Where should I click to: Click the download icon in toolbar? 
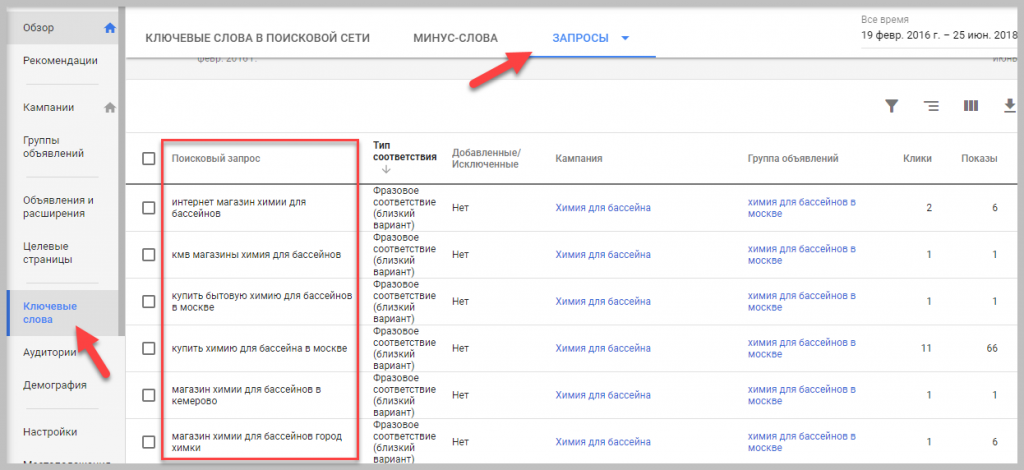tap(1009, 106)
